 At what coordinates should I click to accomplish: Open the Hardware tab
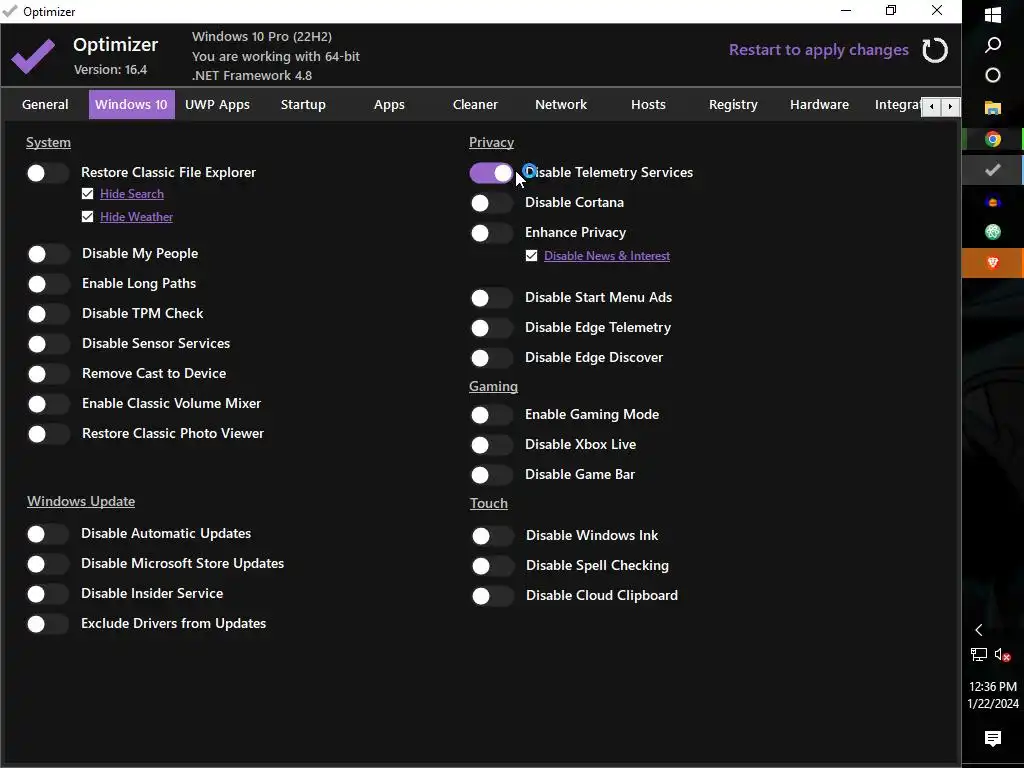pyautogui.click(x=820, y=104)
